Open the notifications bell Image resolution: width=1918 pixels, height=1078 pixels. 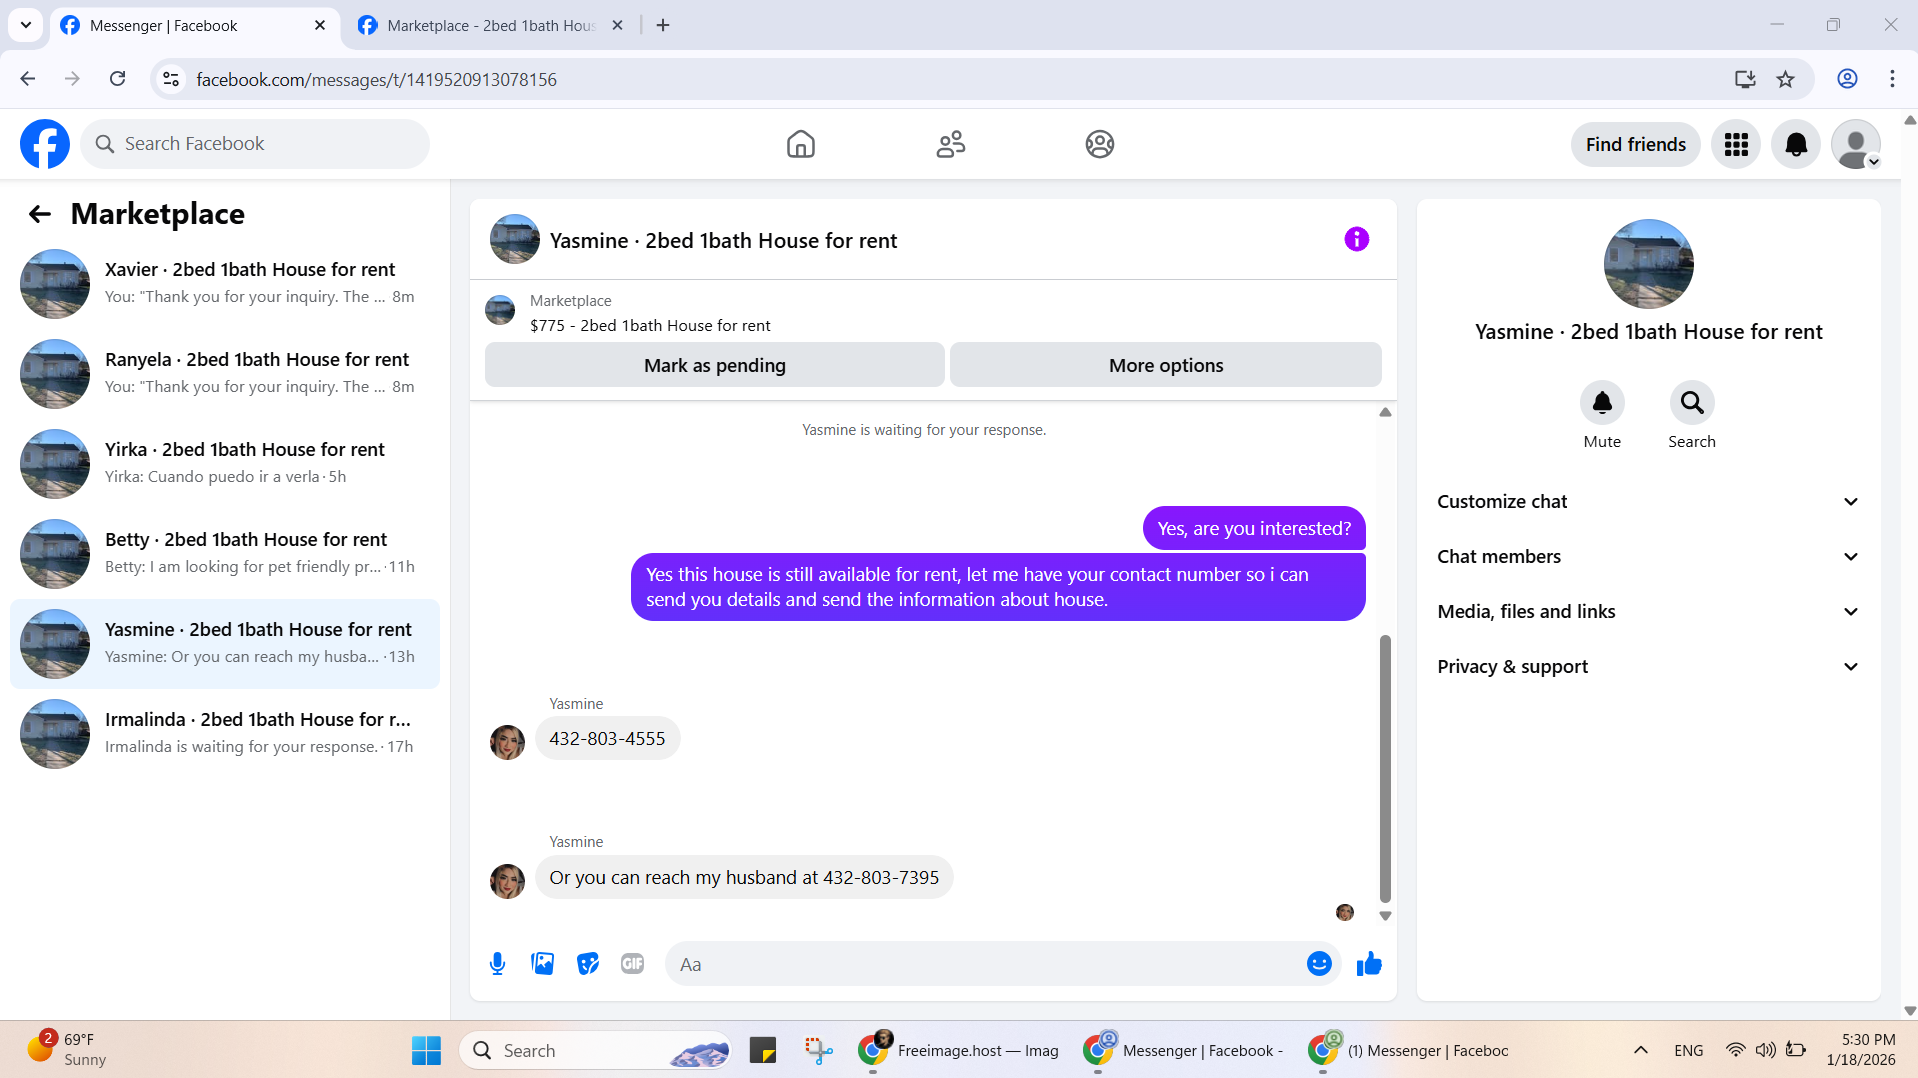pos(1796,144)
